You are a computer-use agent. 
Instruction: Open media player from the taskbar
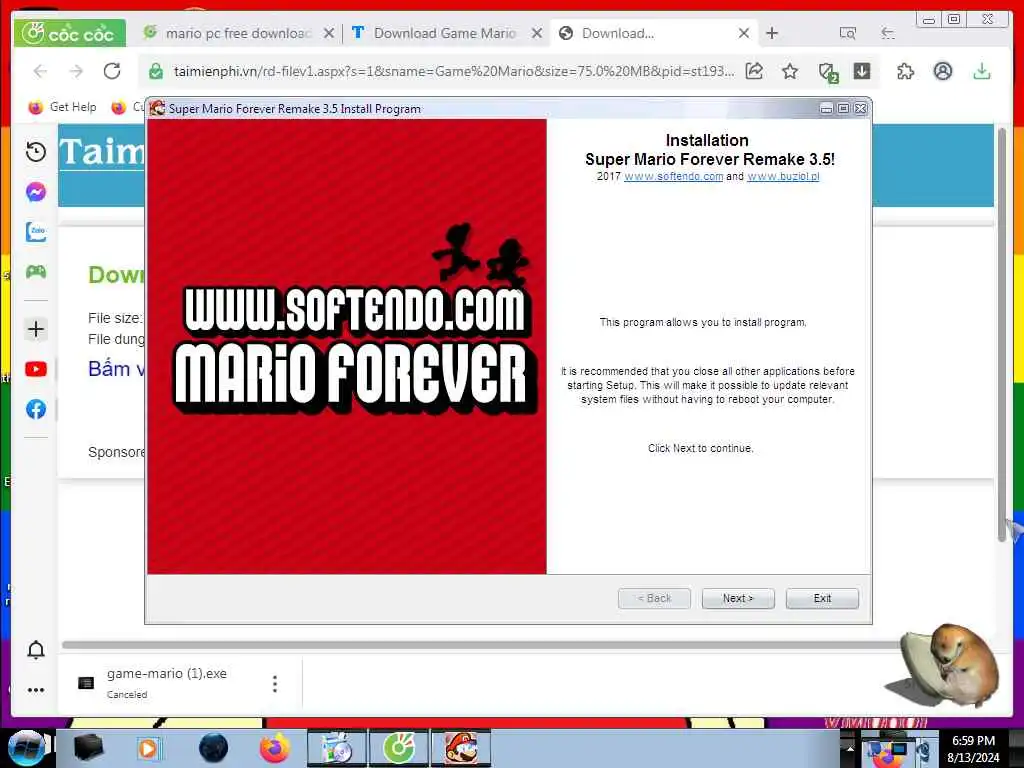(149, 748)
